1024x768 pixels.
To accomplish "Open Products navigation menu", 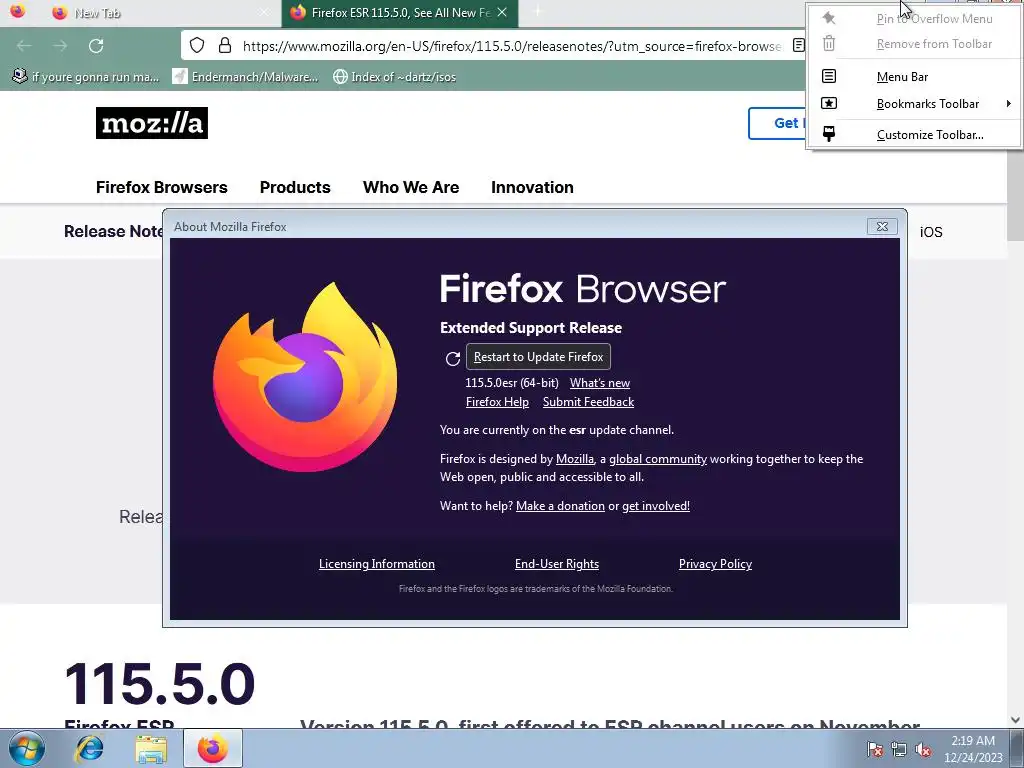I will [x=295, y=187].
